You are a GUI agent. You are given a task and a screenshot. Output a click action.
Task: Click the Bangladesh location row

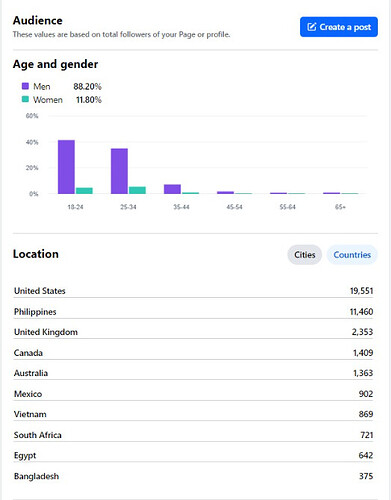[x=193, y=476]
